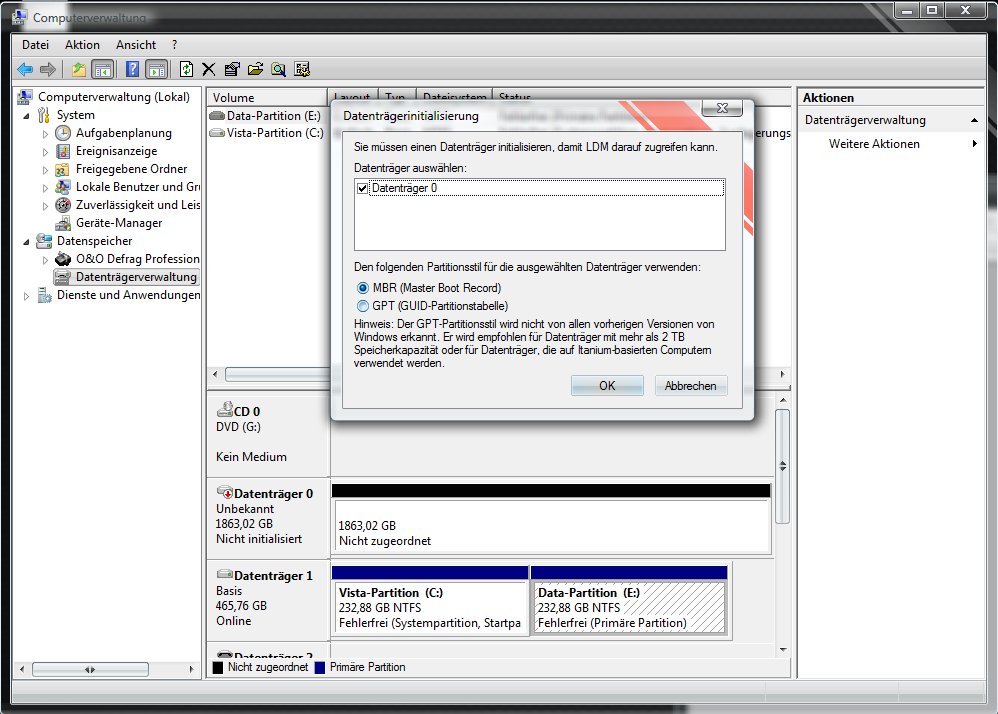Open the ? help menu
Screen dimensions: 998x714
pos(174,45)
